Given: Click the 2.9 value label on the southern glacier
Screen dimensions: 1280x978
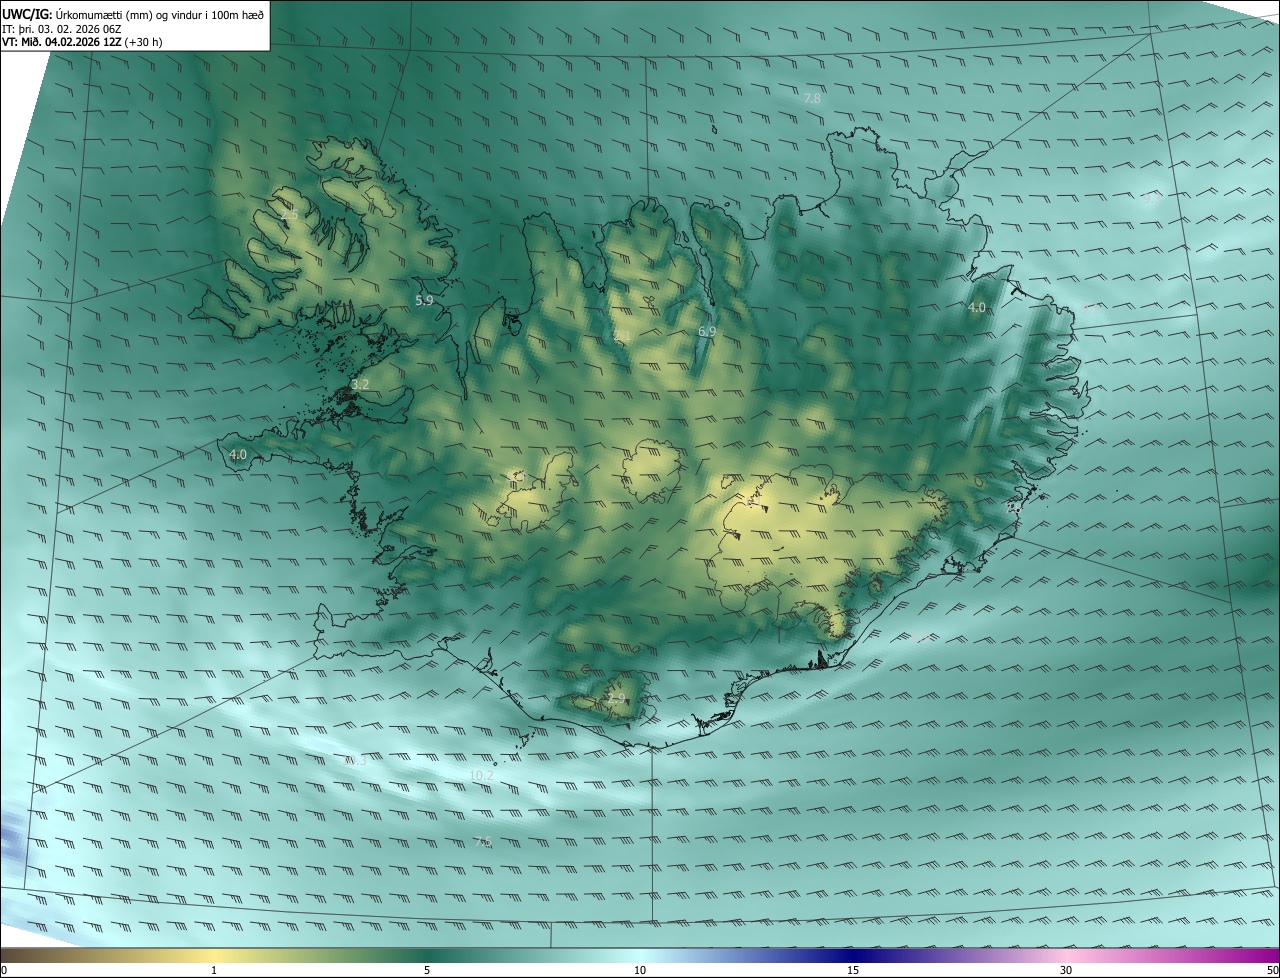Looking at the screenshot, I should 616,698.
